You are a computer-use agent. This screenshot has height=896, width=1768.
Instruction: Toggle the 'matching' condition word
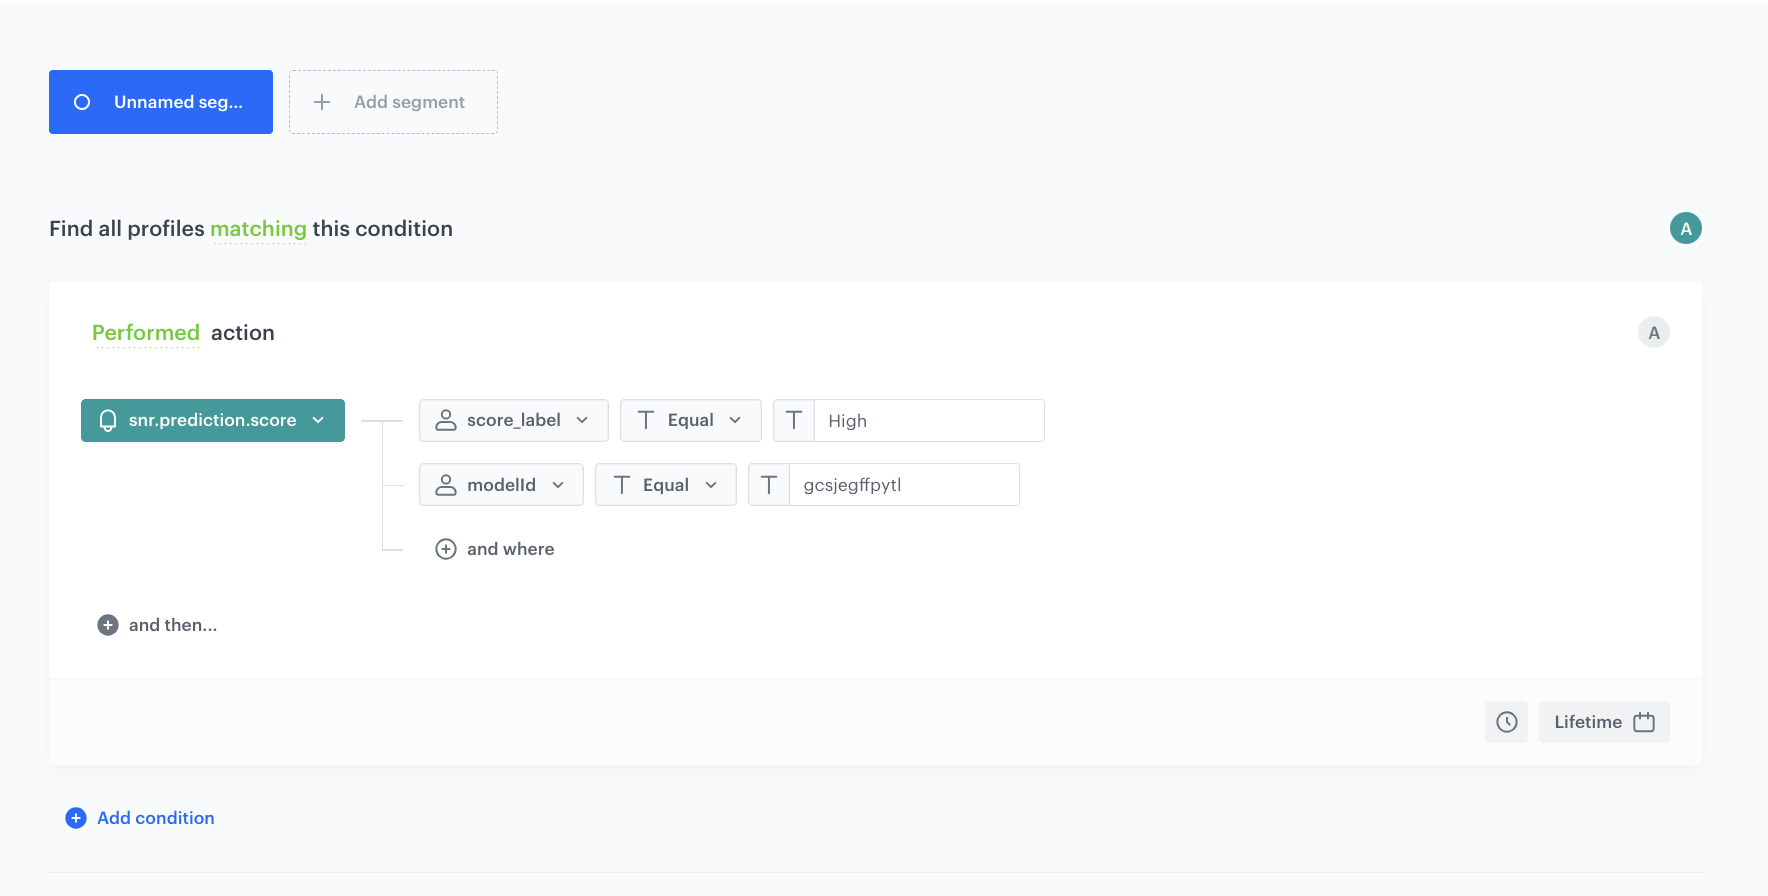click(258, 229)
